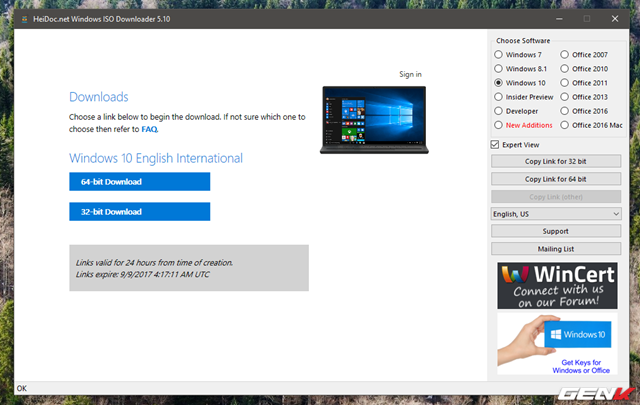Click the Sign in link
The image size is (640, 405).
pos(410,74)
